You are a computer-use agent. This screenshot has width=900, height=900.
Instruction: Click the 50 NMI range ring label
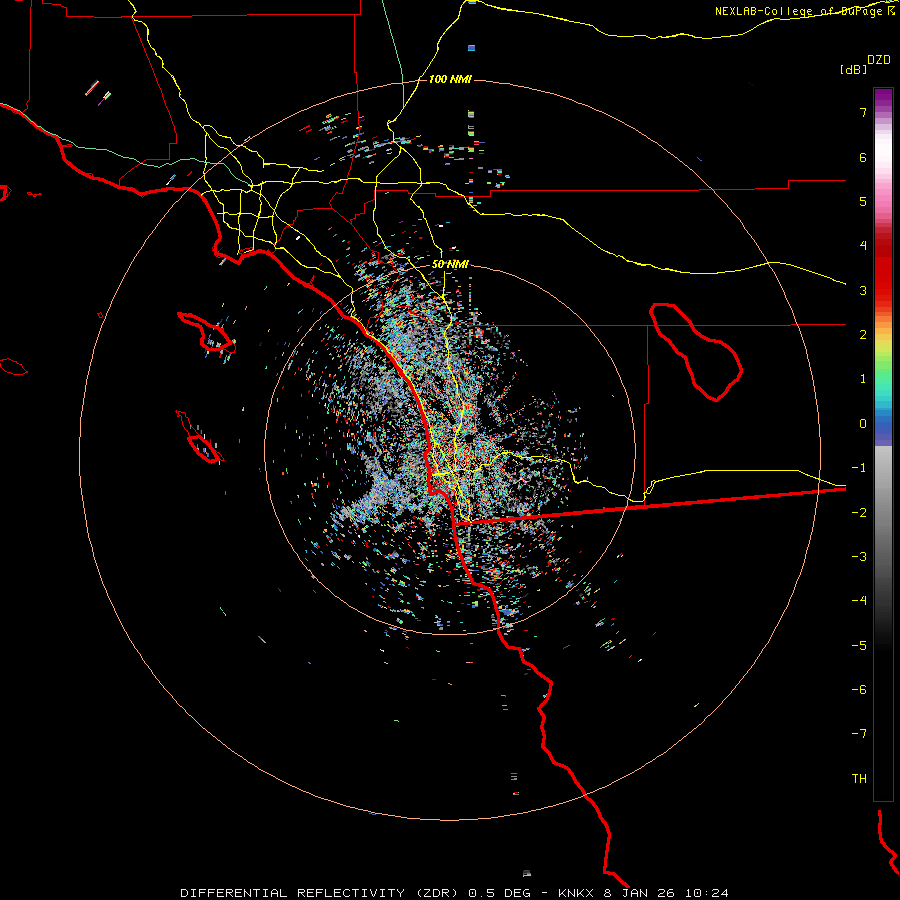(450, 264)
